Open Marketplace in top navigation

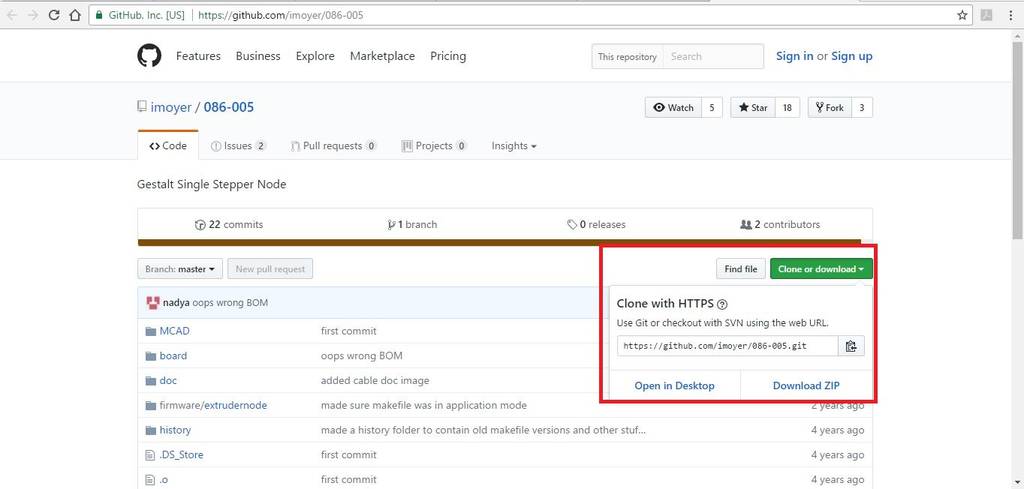click(382, 56)
